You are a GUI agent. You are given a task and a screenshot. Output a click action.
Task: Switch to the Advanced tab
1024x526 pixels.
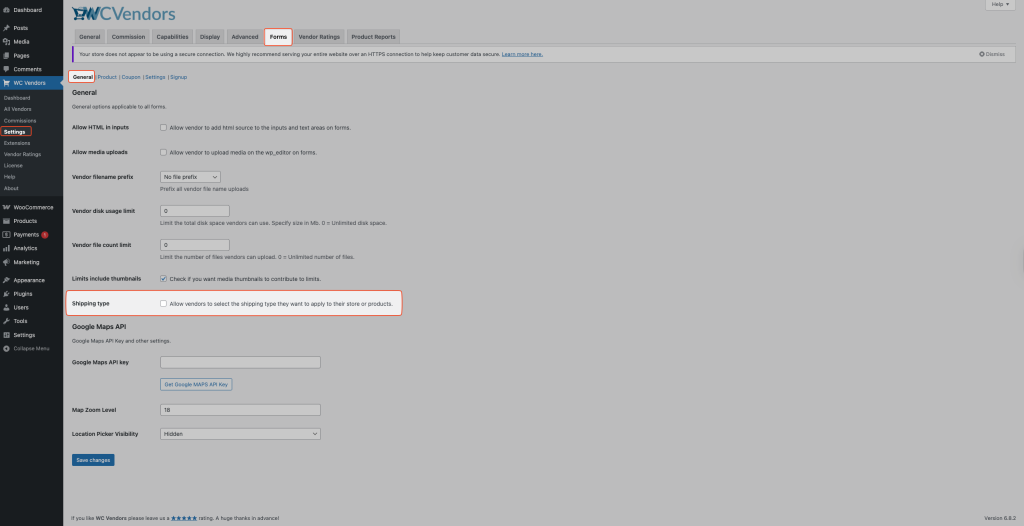pyautogui.click(x=245, y=37)
